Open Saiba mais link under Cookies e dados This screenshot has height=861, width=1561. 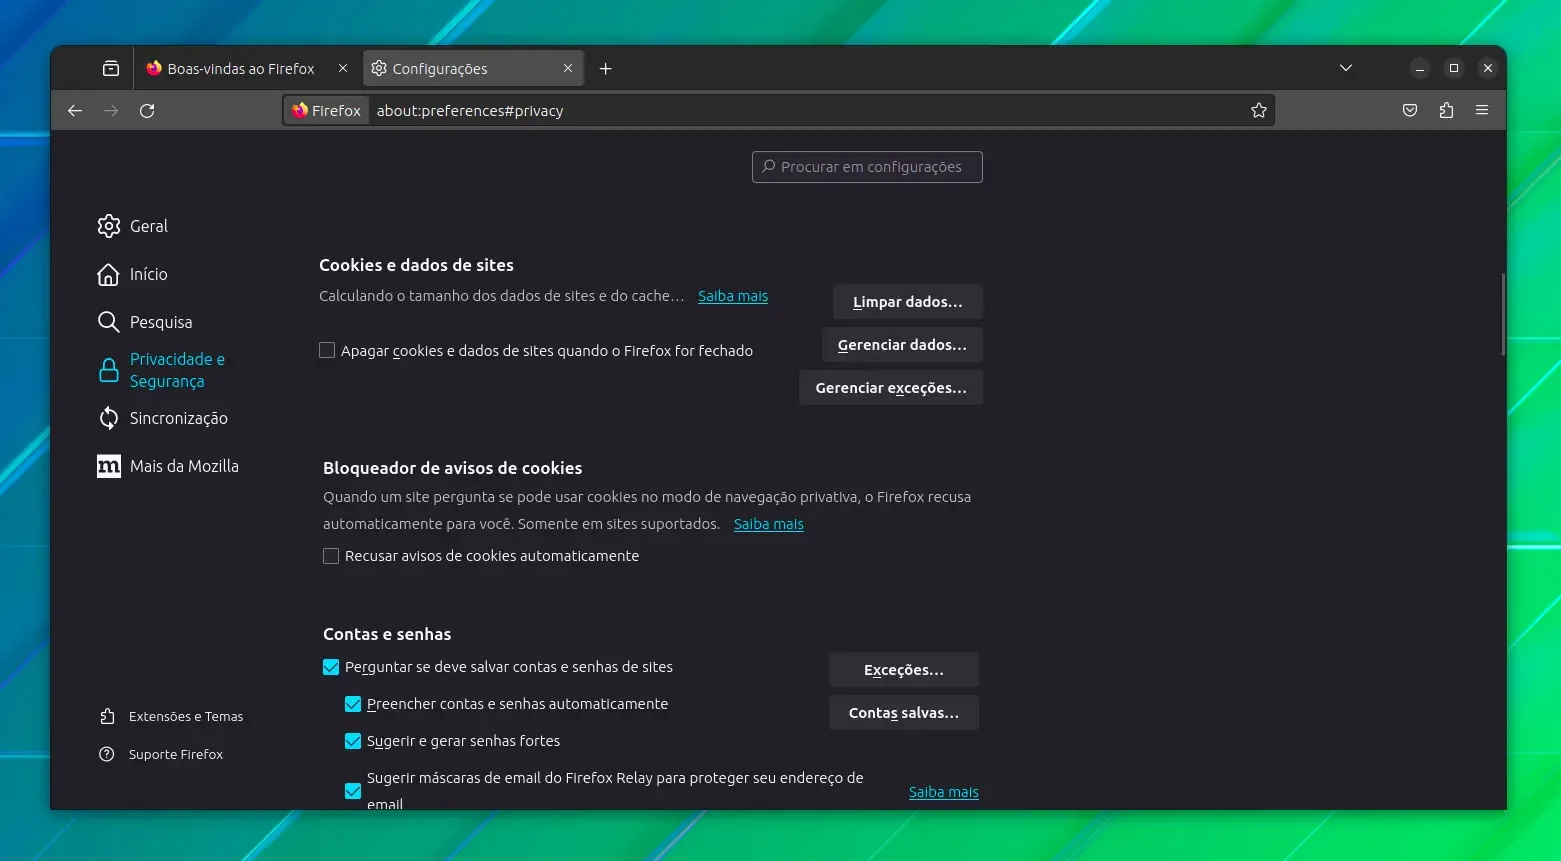733,296
